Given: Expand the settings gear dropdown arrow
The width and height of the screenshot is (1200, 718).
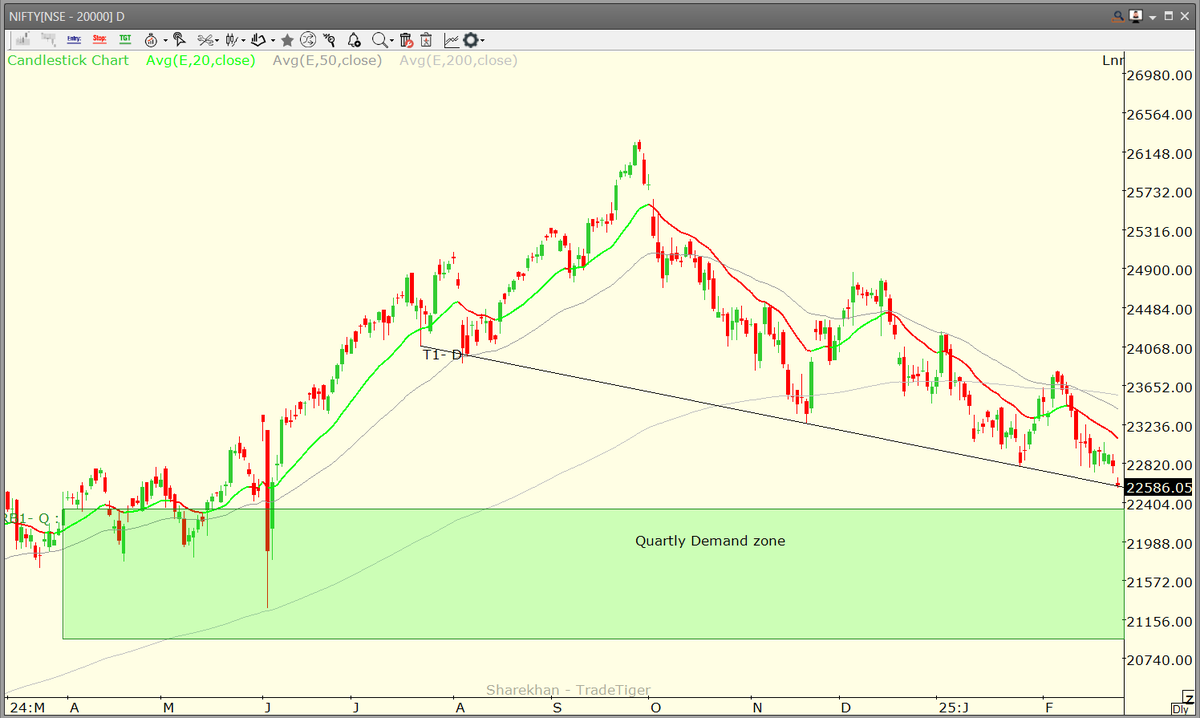Looking at the screenshot, I should click(x=482, y=41).
